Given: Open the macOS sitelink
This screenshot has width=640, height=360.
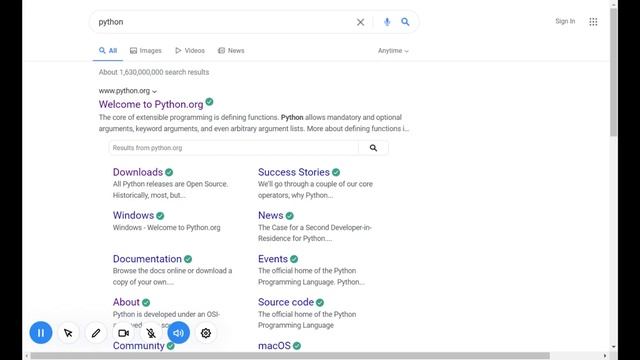Looking at the screenshot, I should (274, 346).
